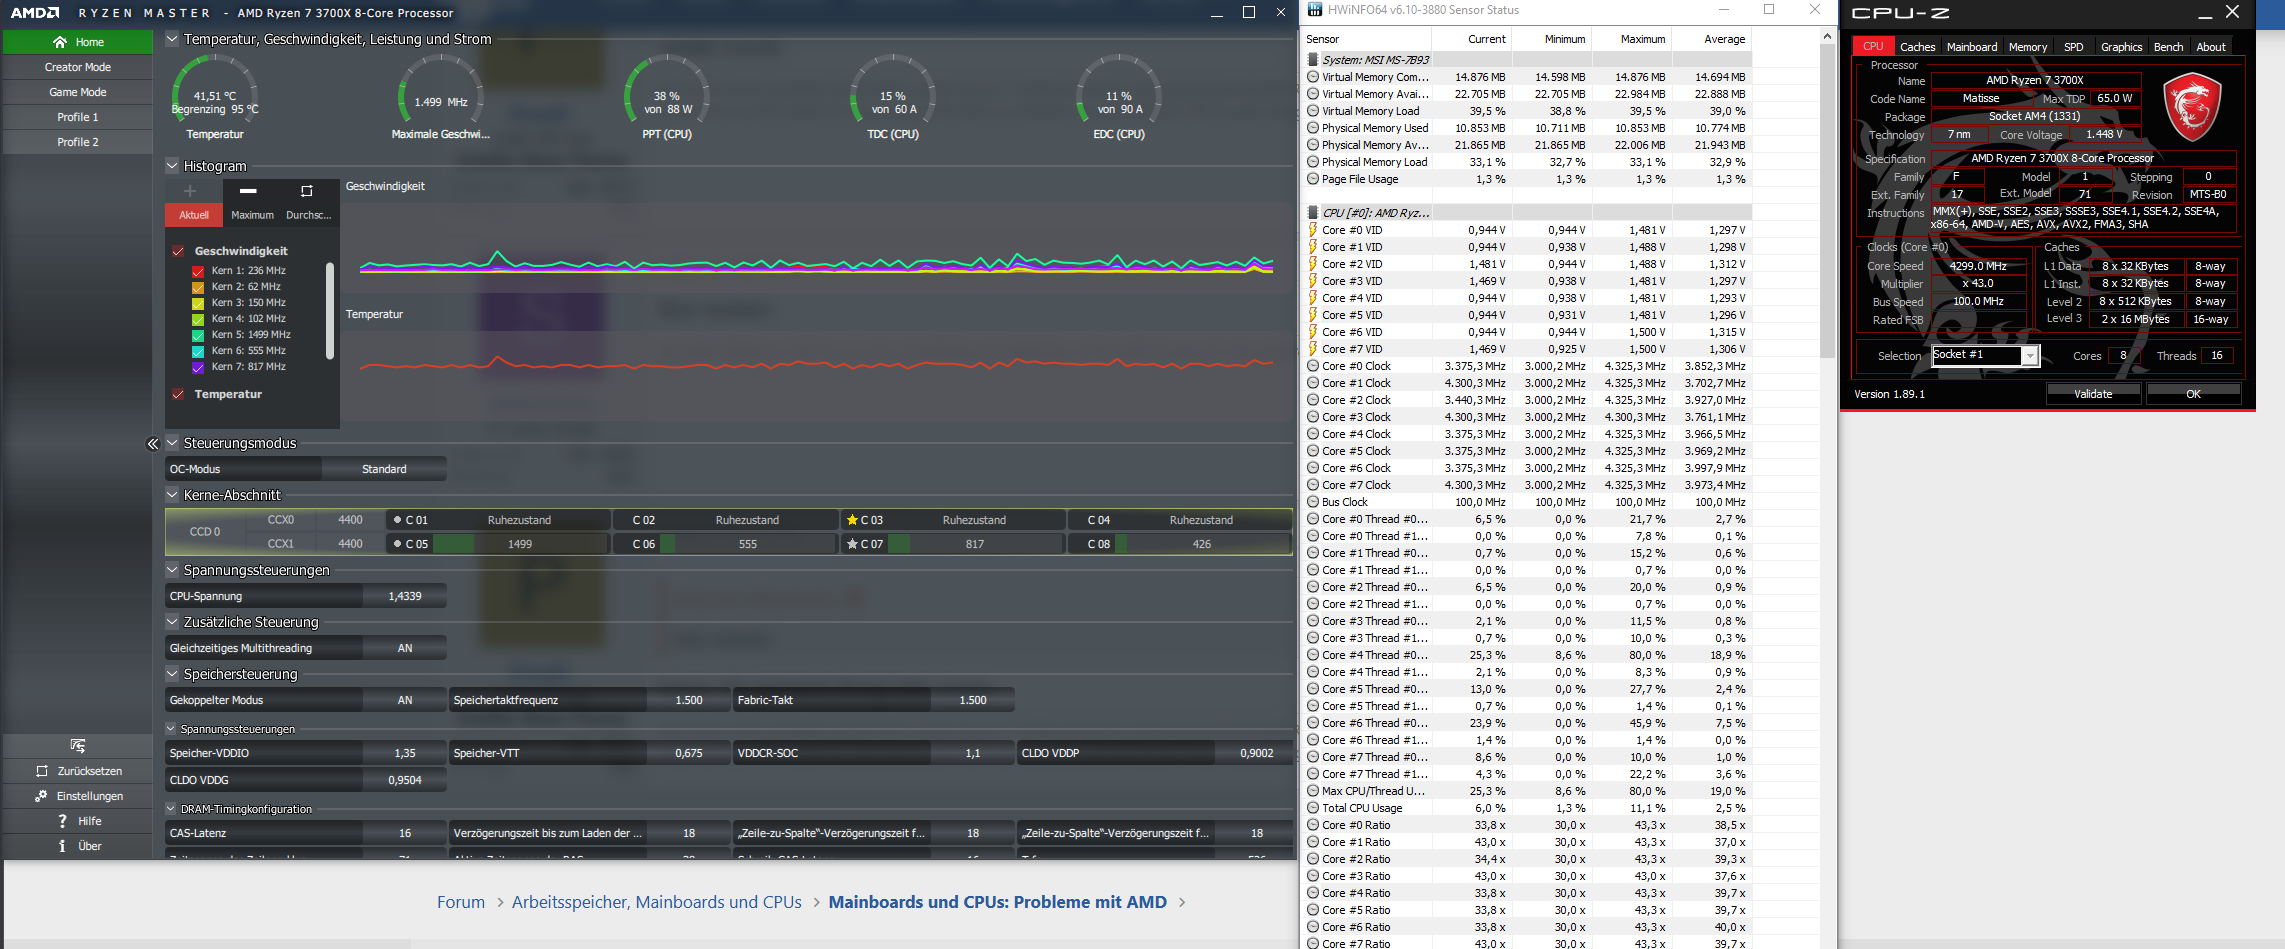Screen dimensions: 2285x949
Task: Click the CPU-Spannung value 1,4339
Action: 405,596
